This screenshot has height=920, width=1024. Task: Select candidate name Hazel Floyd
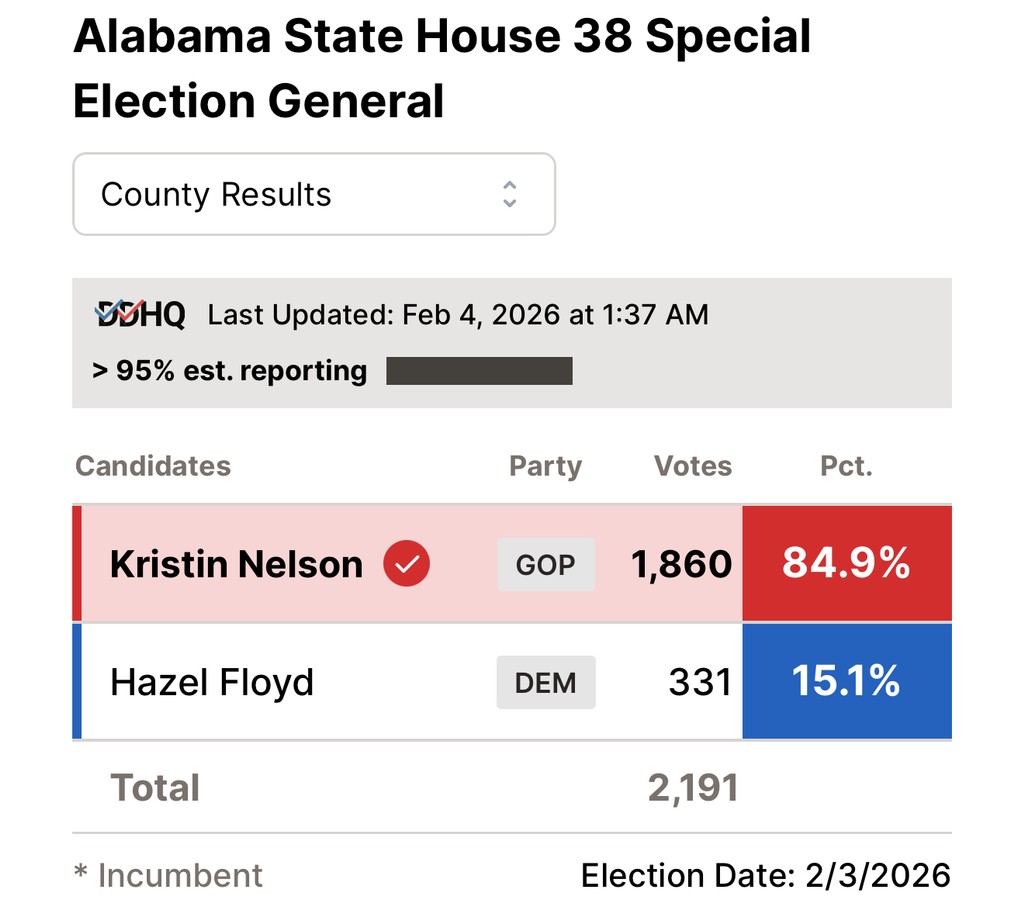pos(212,682)
